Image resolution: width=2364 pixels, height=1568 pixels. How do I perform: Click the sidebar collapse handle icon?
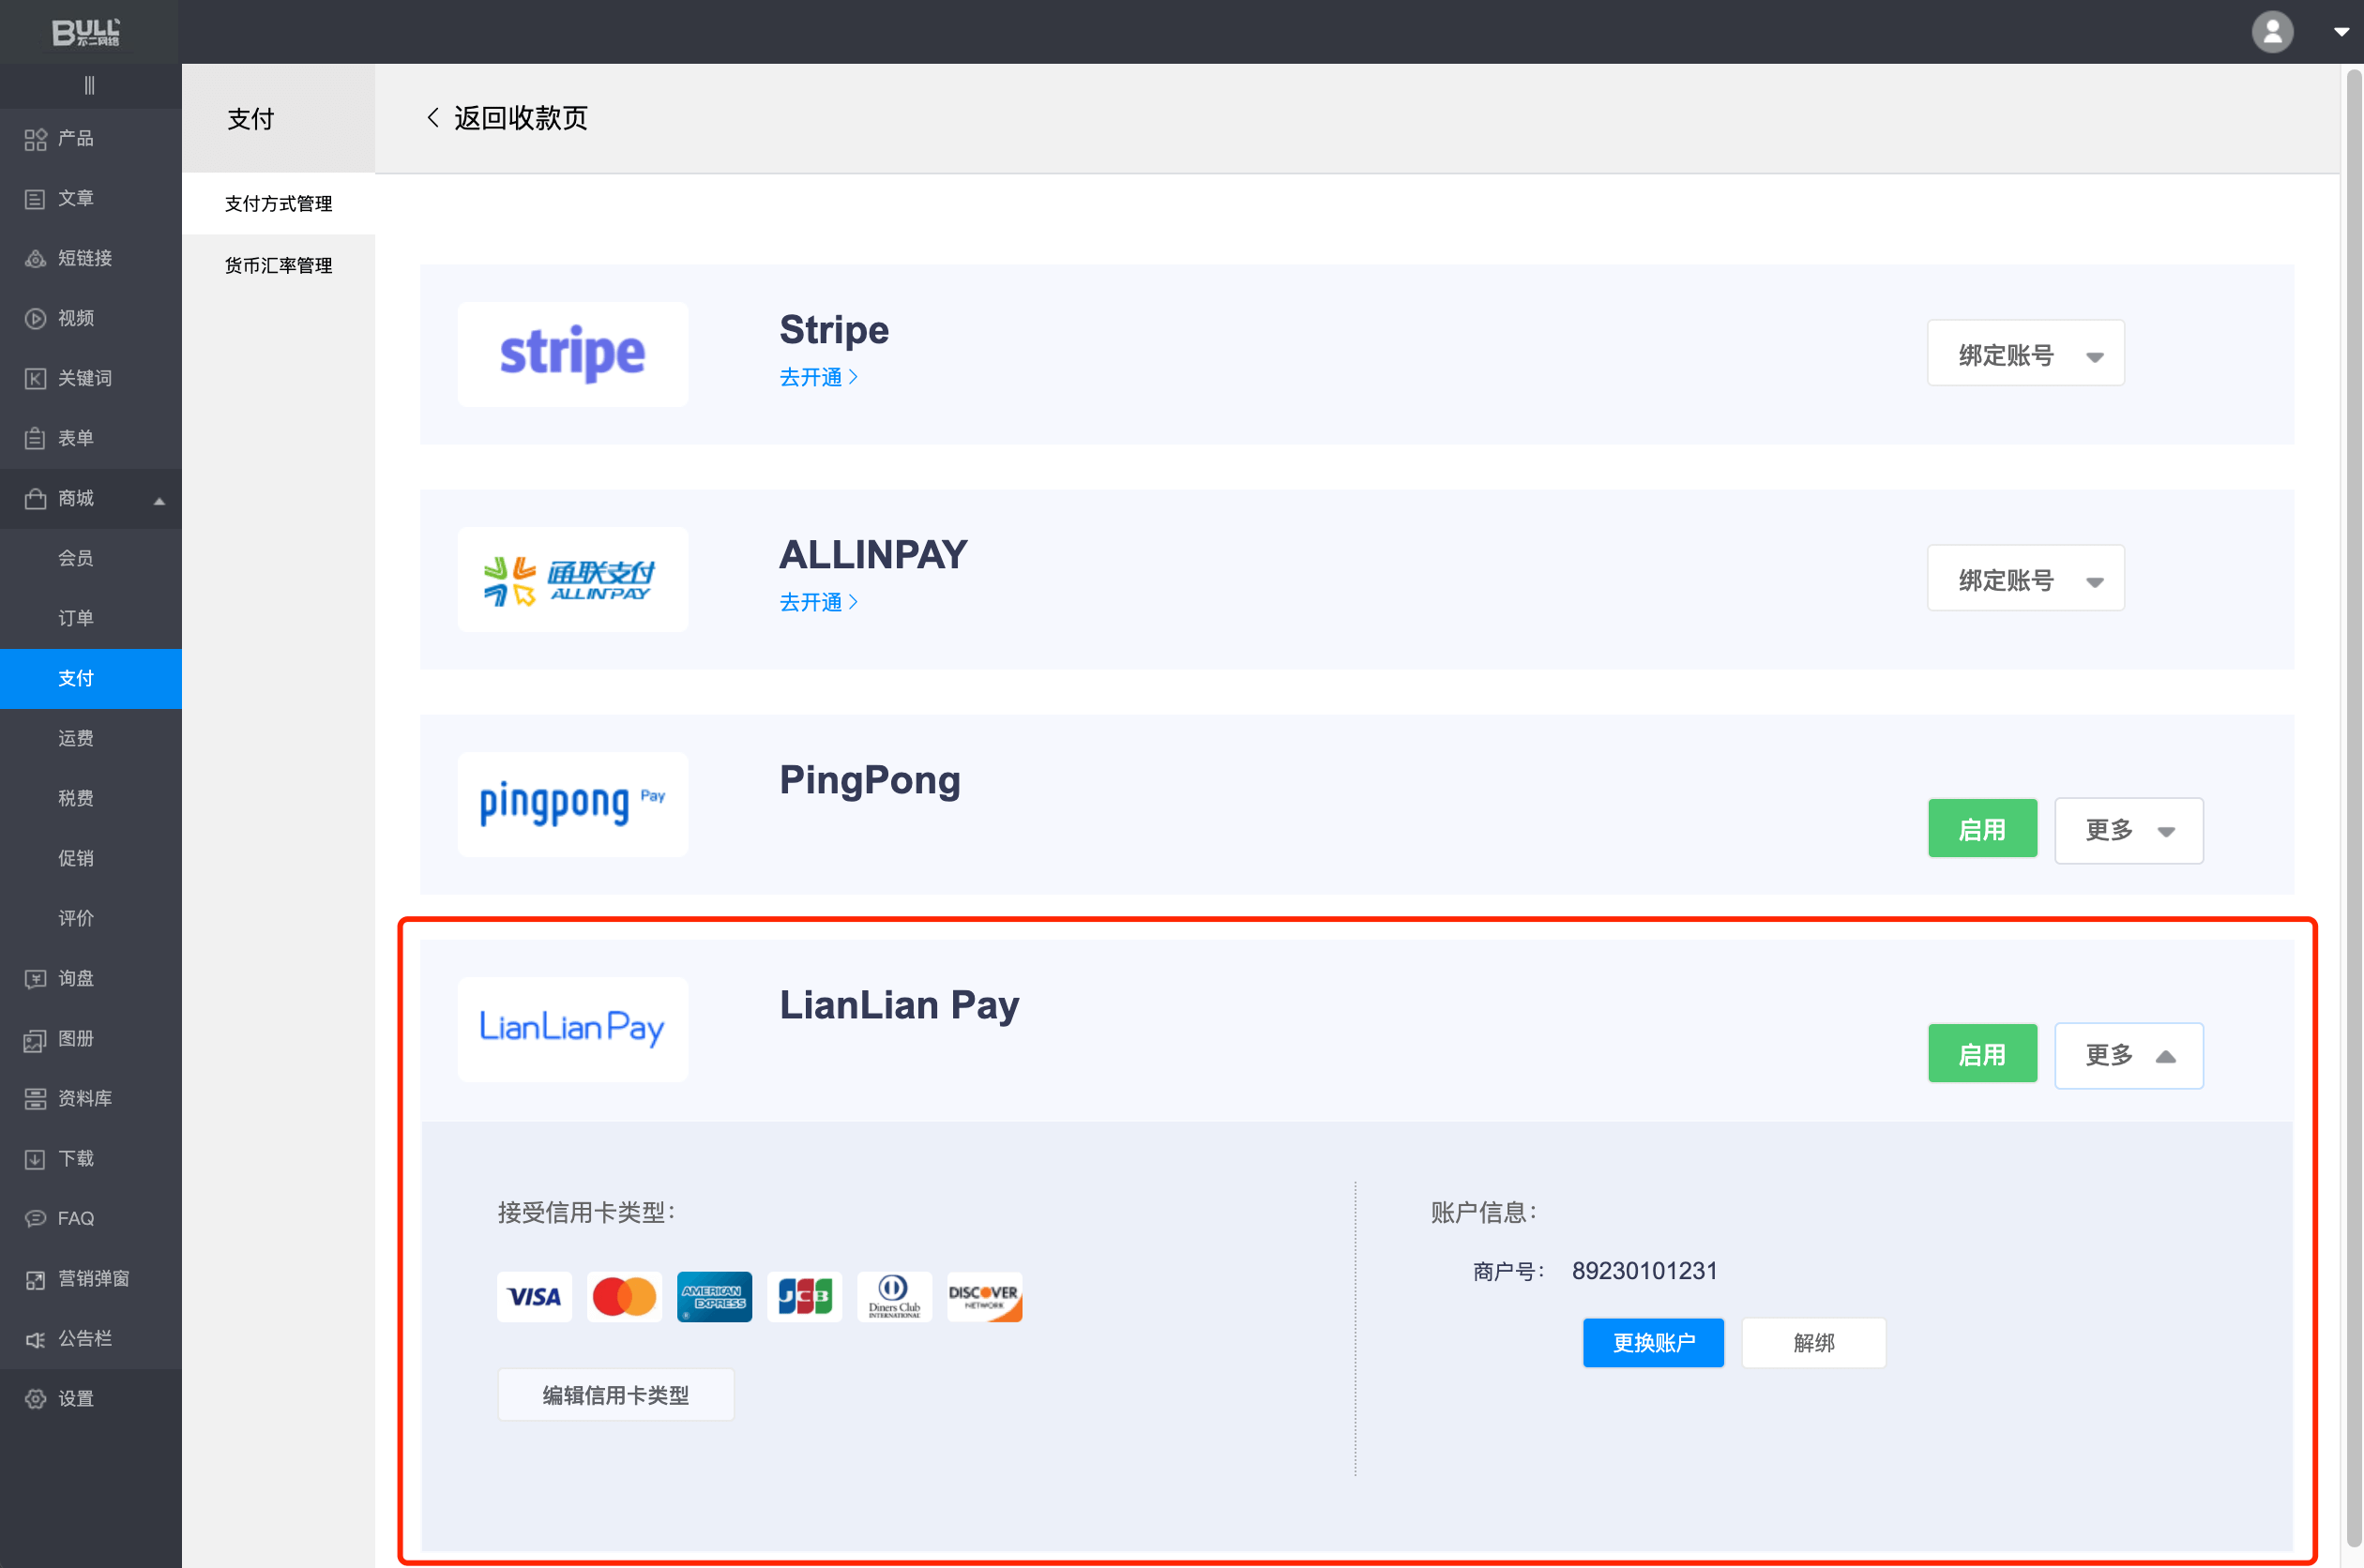89,86
